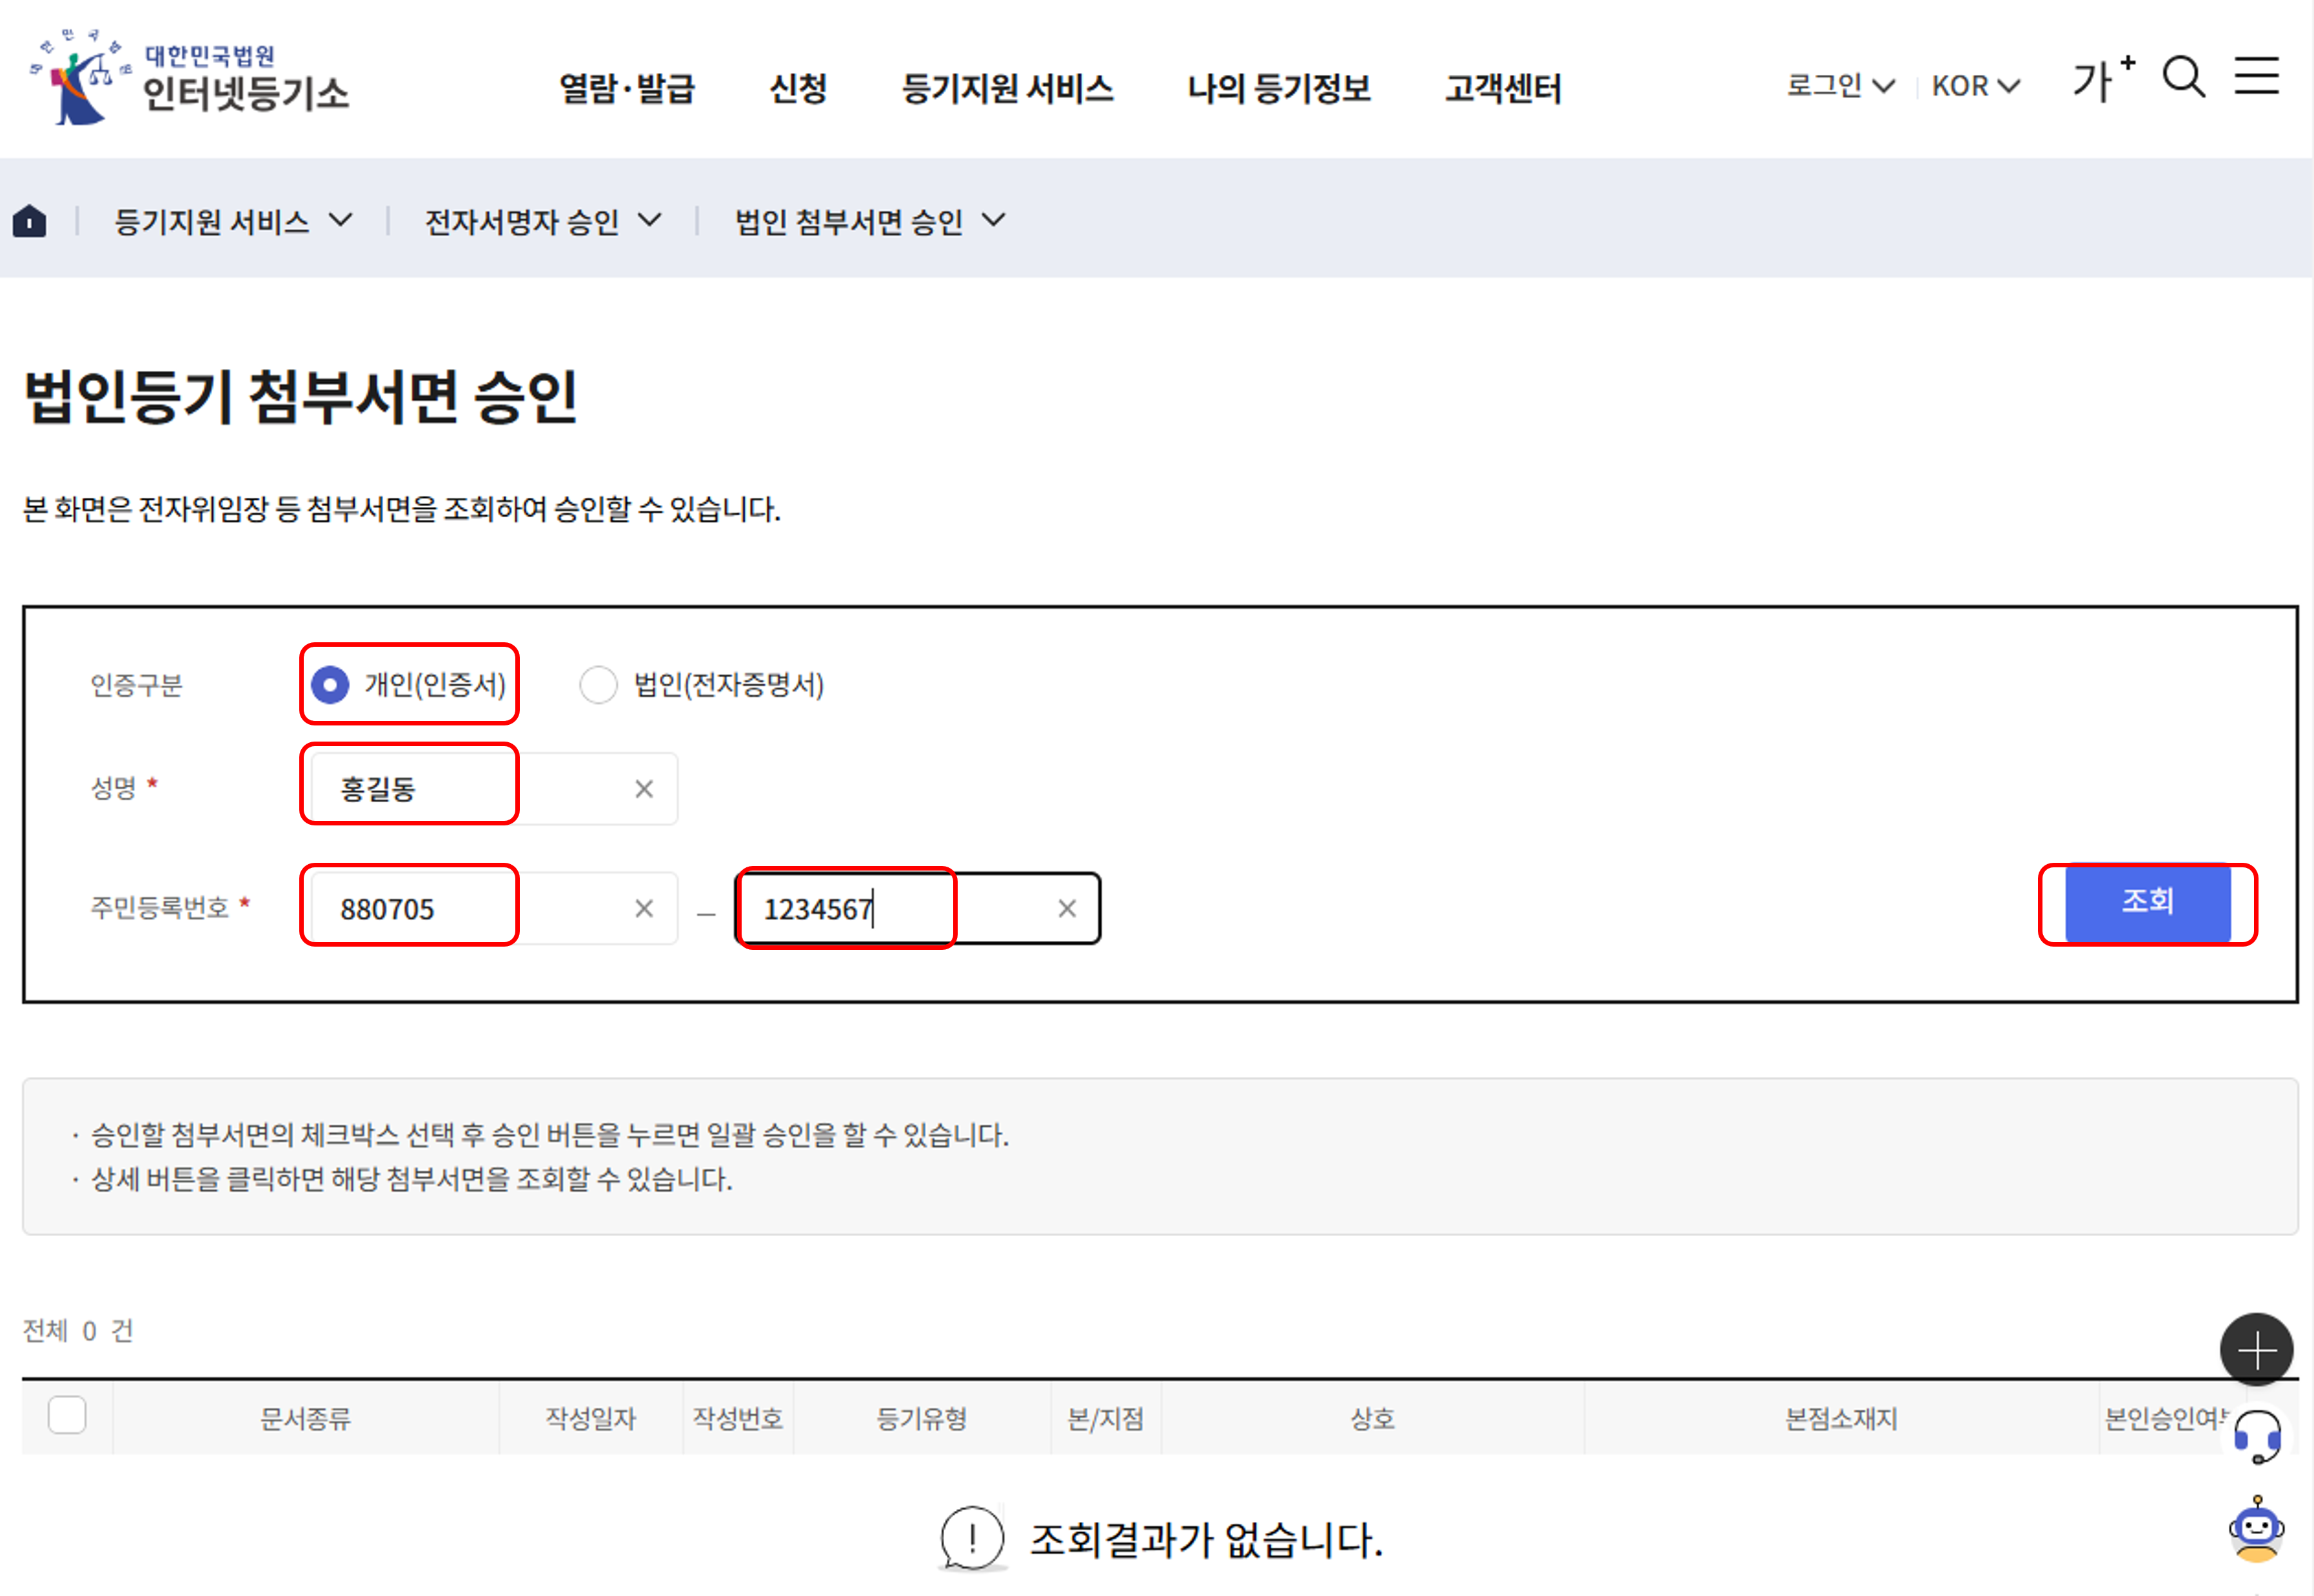The image size is (2314, 1596).
Task: Select the 법인(전자증명서) radio button
Action: 598,685
